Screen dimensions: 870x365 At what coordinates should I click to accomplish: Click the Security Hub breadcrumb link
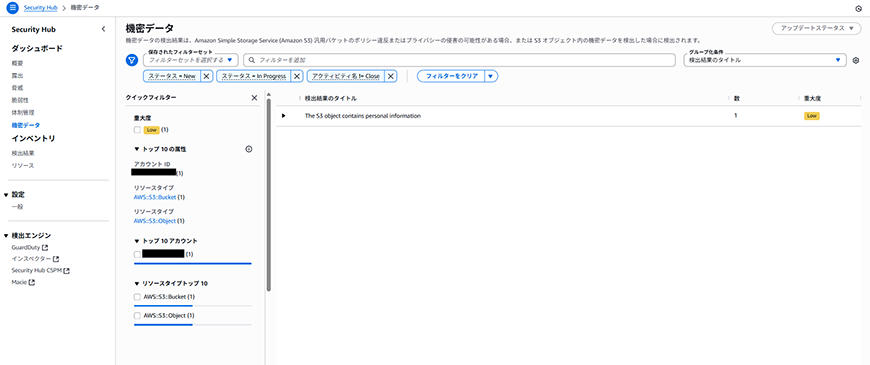41,8
